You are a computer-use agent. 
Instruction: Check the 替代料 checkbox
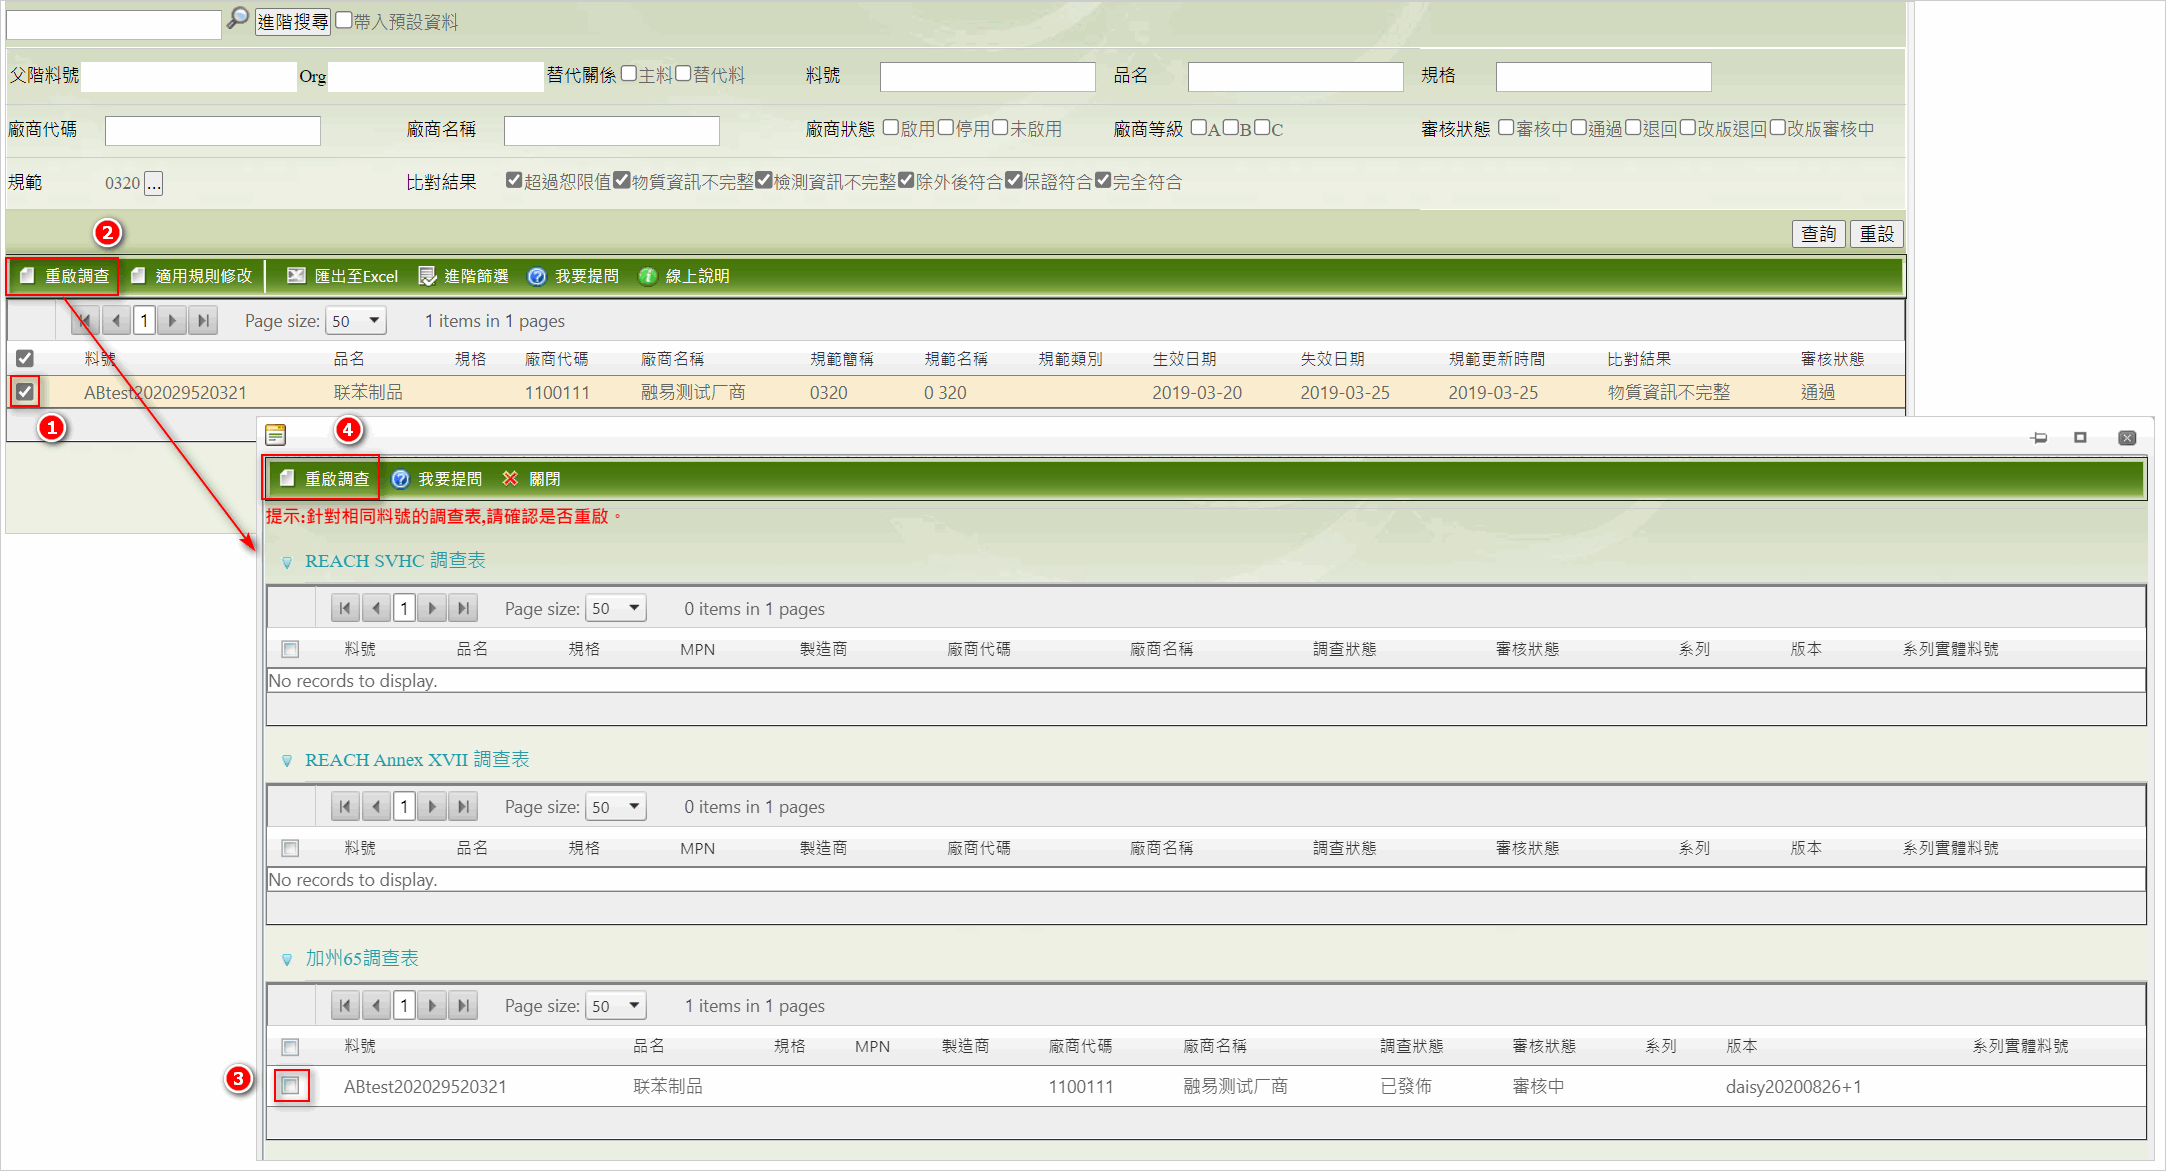coord(684,74)
